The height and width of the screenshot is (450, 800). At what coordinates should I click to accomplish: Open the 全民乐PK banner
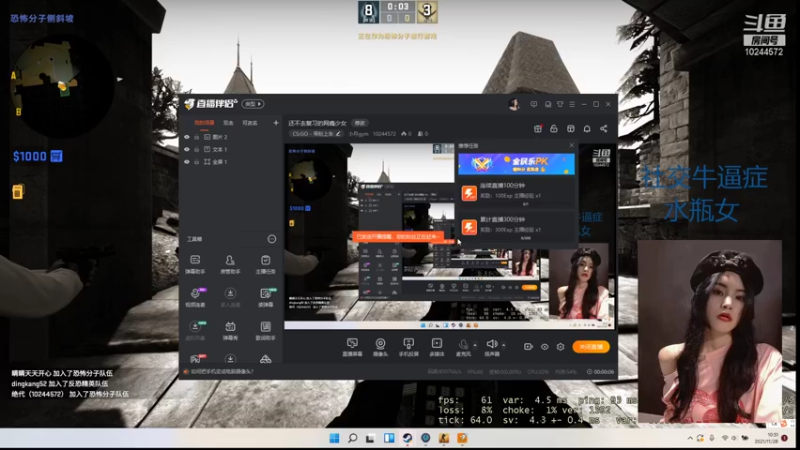(516, 164)
